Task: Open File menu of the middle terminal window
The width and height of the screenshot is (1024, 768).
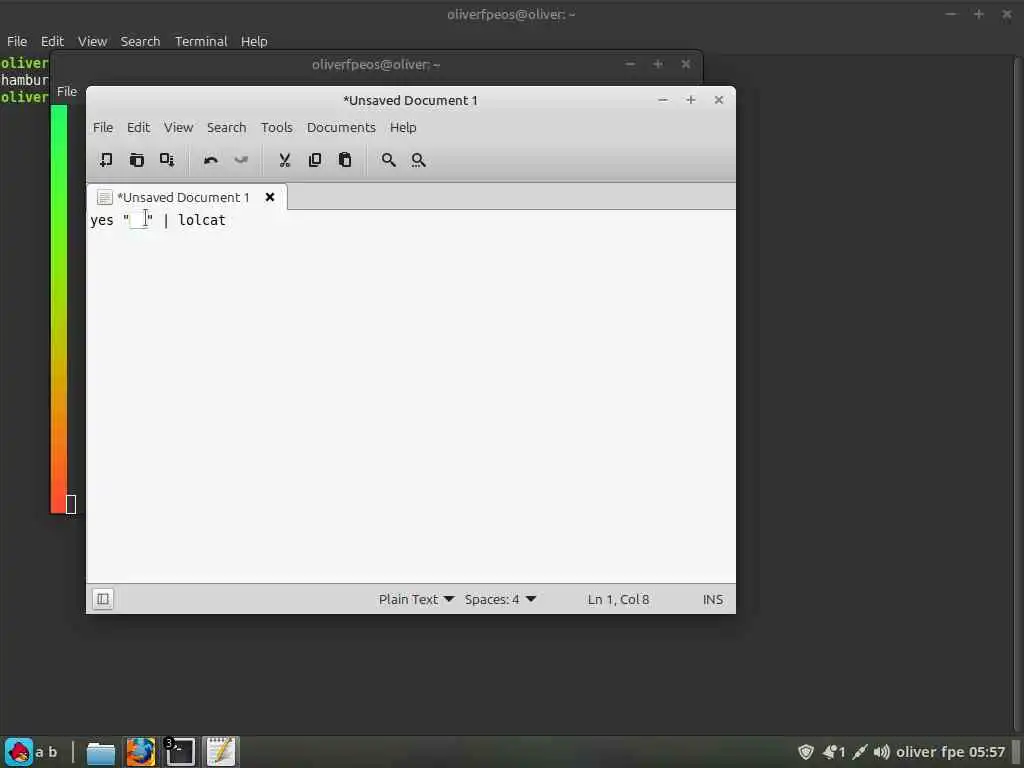Action: 67,91
